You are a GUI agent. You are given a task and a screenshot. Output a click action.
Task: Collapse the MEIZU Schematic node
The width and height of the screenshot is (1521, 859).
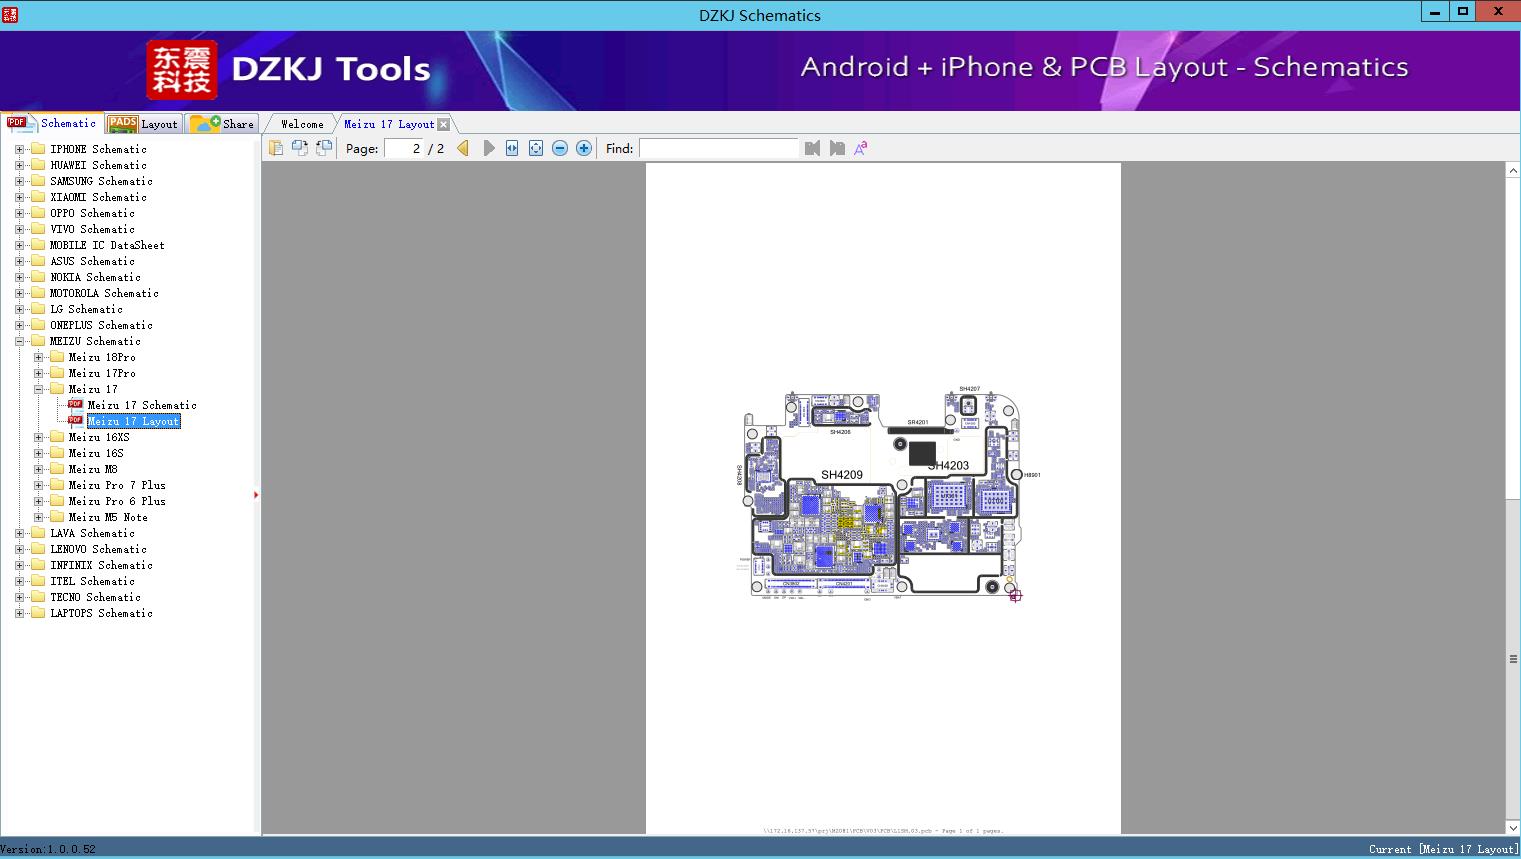[x=19, y=341]
